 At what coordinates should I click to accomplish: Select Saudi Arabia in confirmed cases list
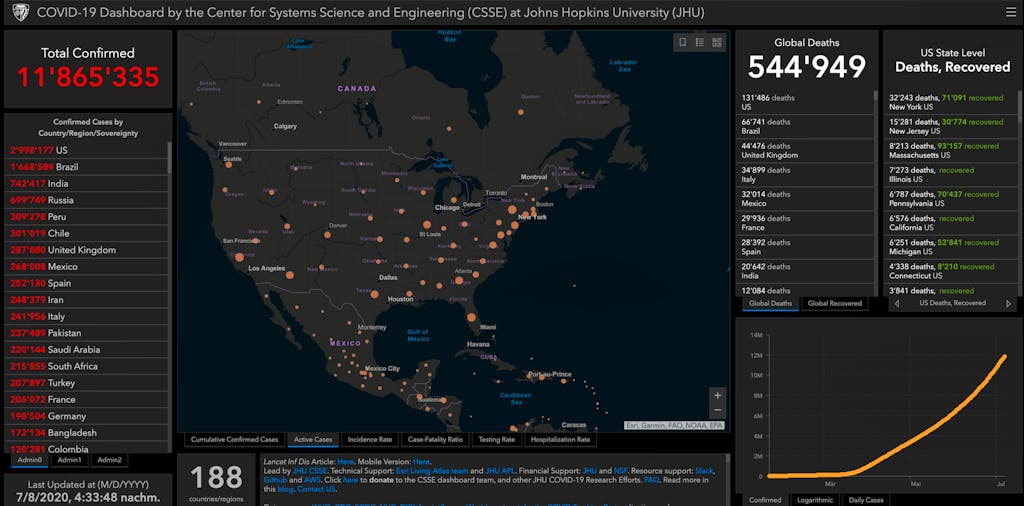click(86, 350)
